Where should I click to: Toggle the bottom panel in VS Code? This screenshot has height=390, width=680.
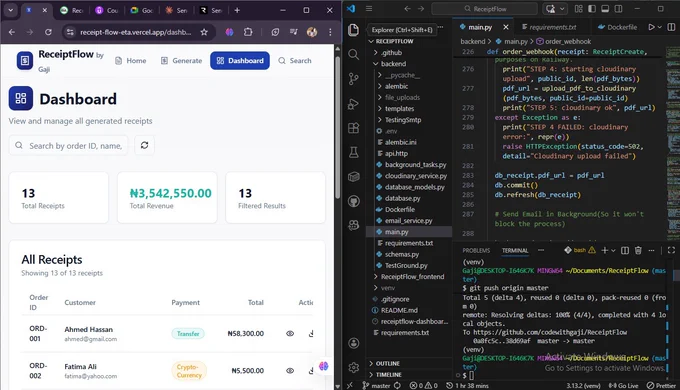point(605,9)
